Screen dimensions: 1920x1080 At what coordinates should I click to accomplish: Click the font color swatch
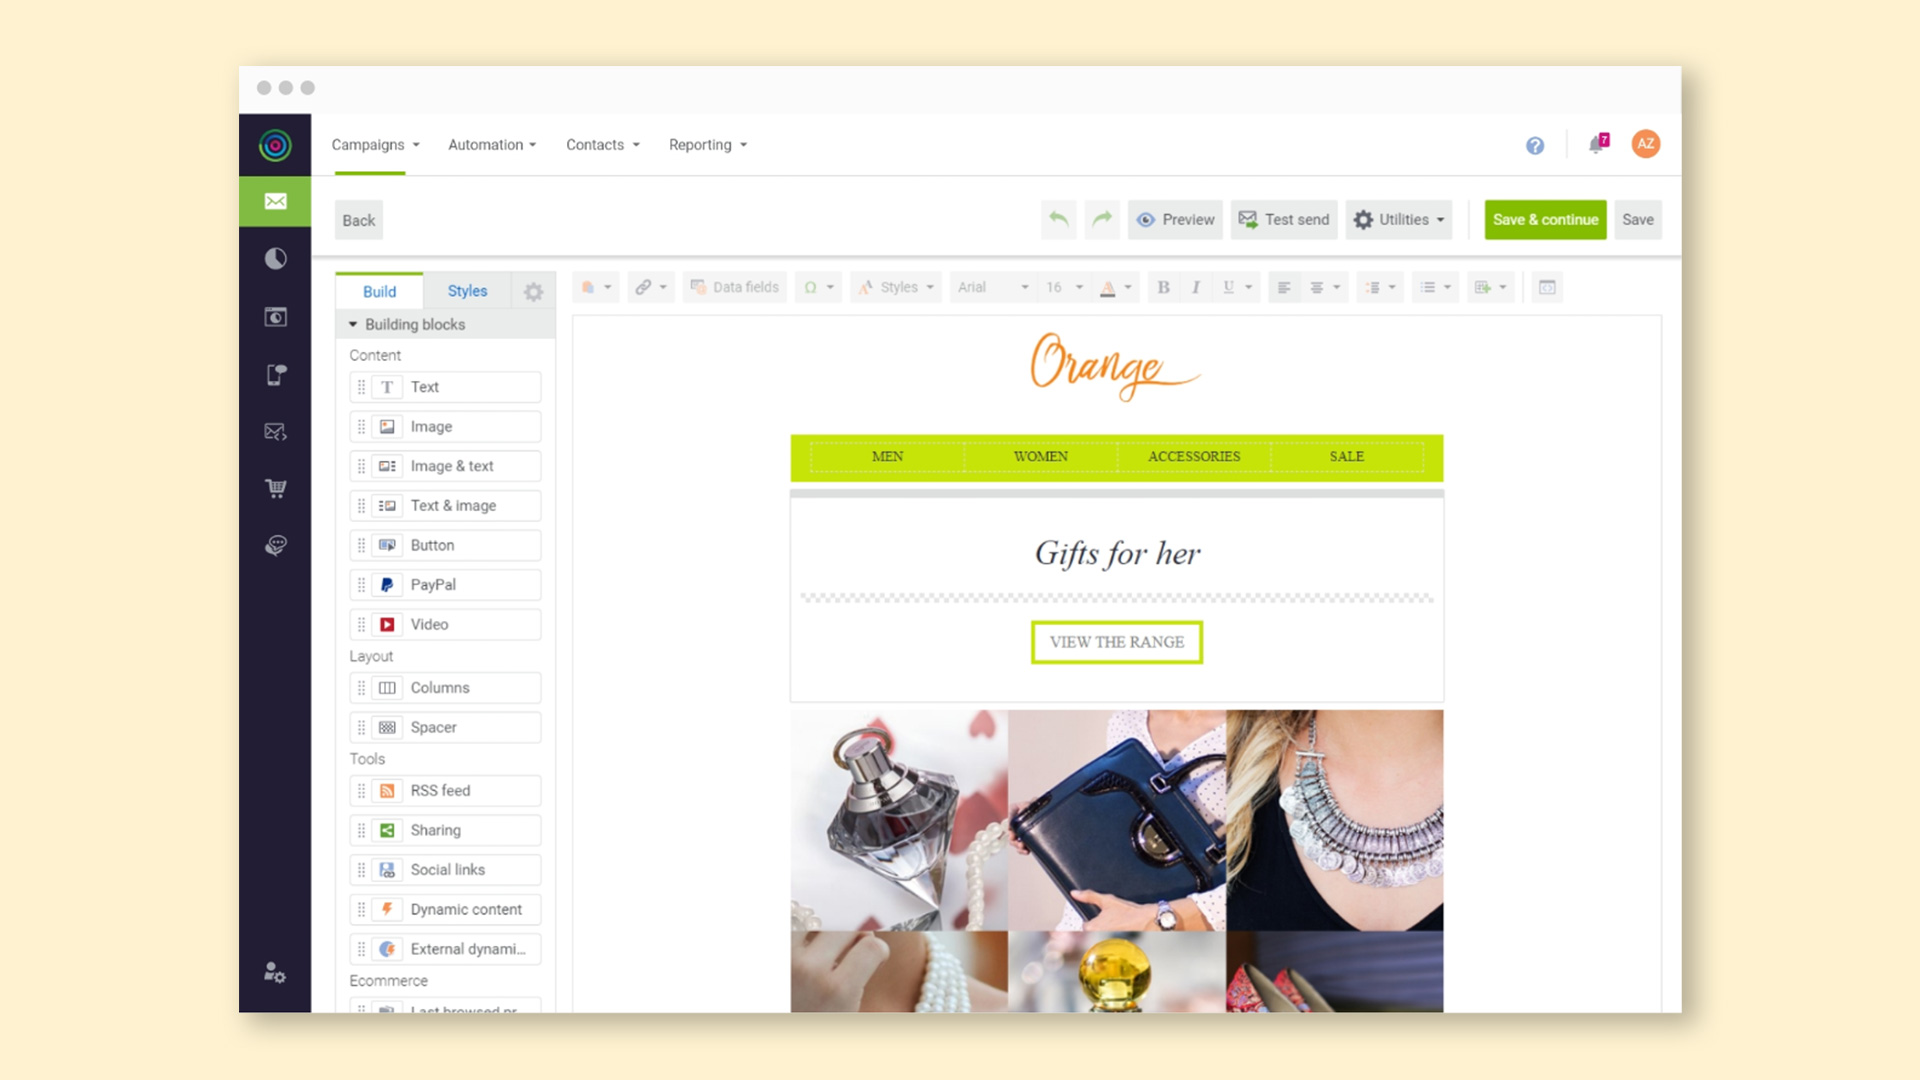(x=1109, y=287)
